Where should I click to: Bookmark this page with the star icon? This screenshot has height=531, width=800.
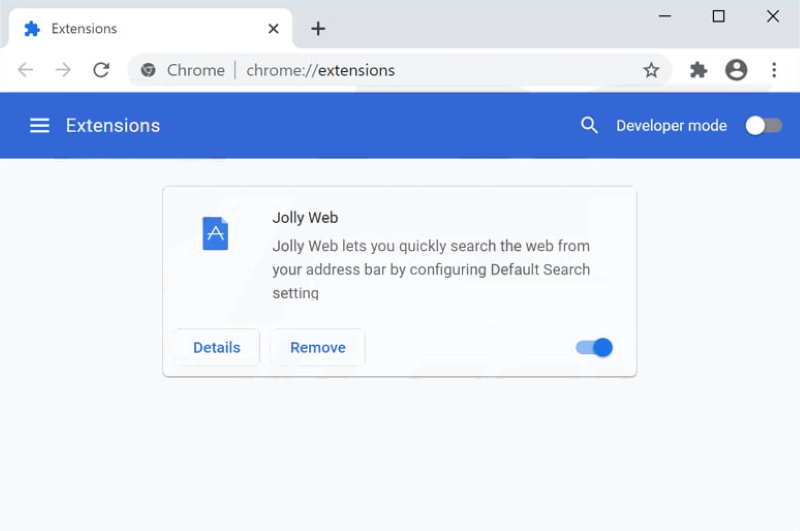[651, 70]
